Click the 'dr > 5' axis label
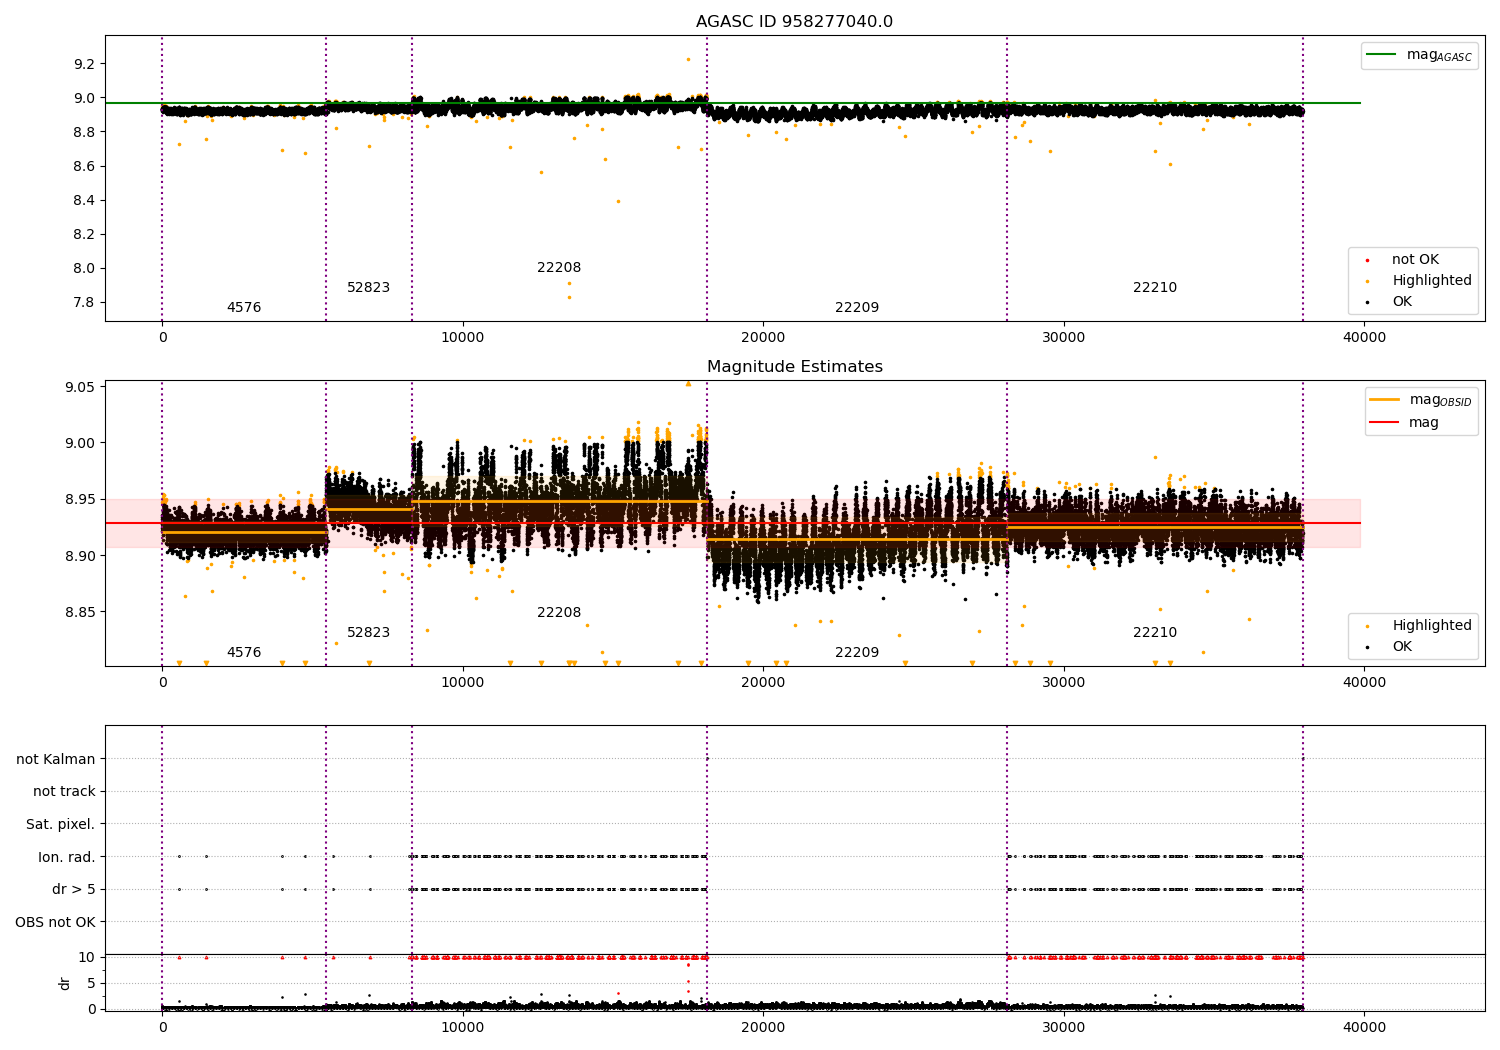1500x1050 pixels. coord(74,889)
